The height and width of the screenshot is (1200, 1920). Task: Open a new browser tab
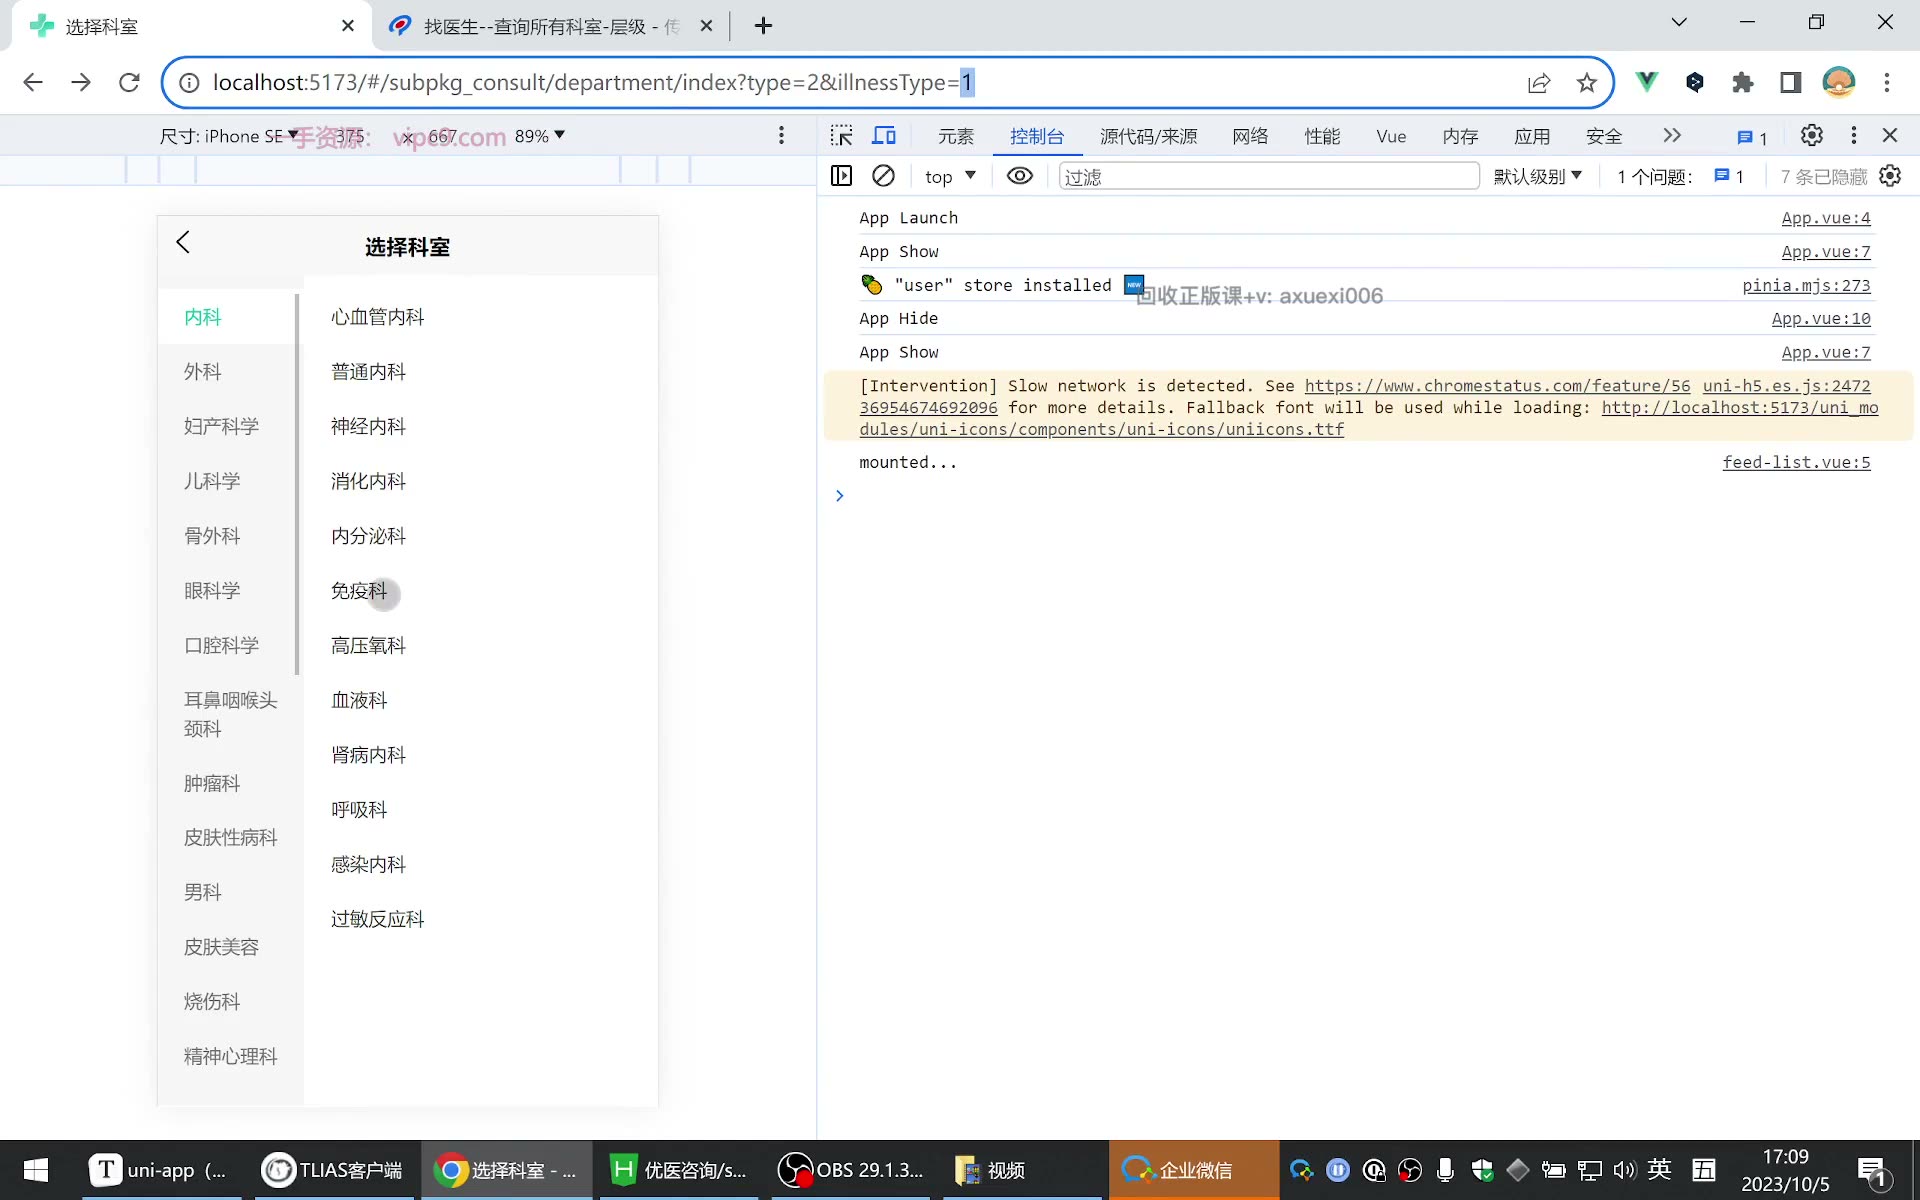(763, 26)
